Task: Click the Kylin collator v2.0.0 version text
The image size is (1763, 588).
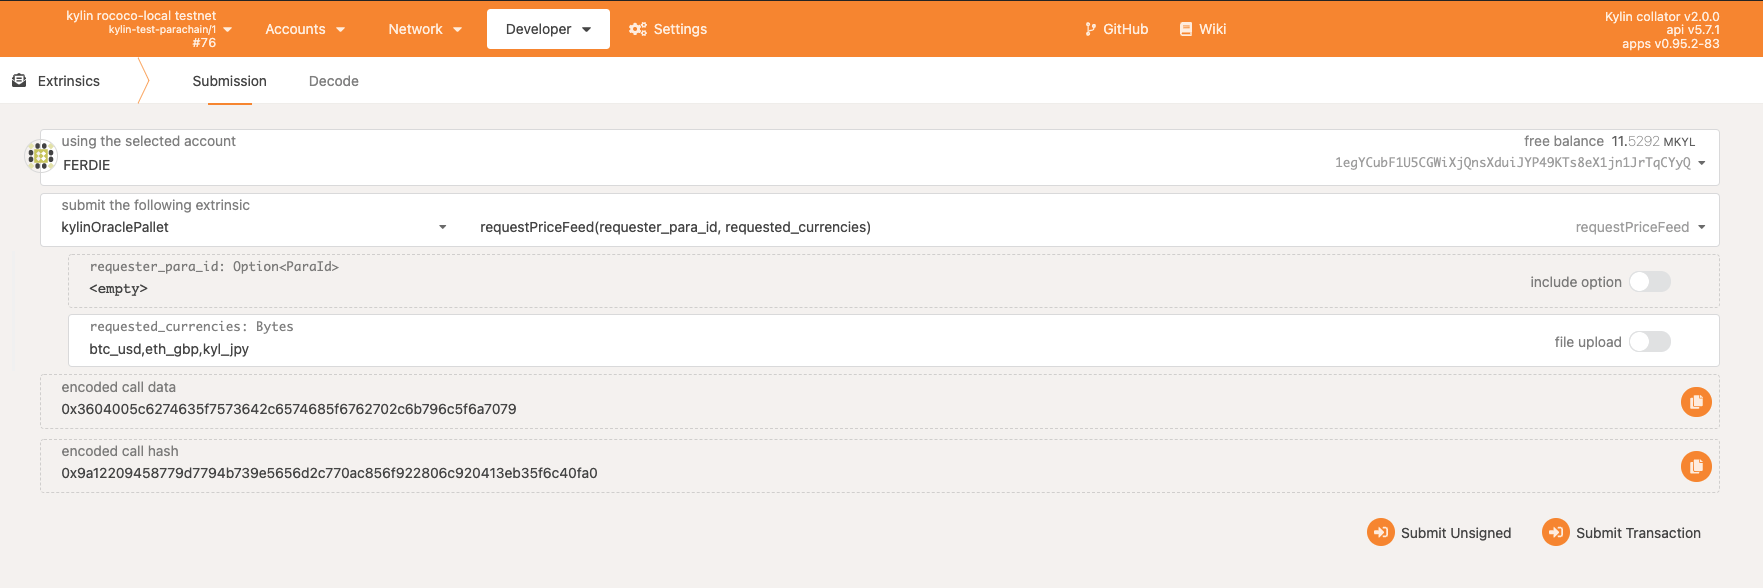Action: click(1662, 16)
